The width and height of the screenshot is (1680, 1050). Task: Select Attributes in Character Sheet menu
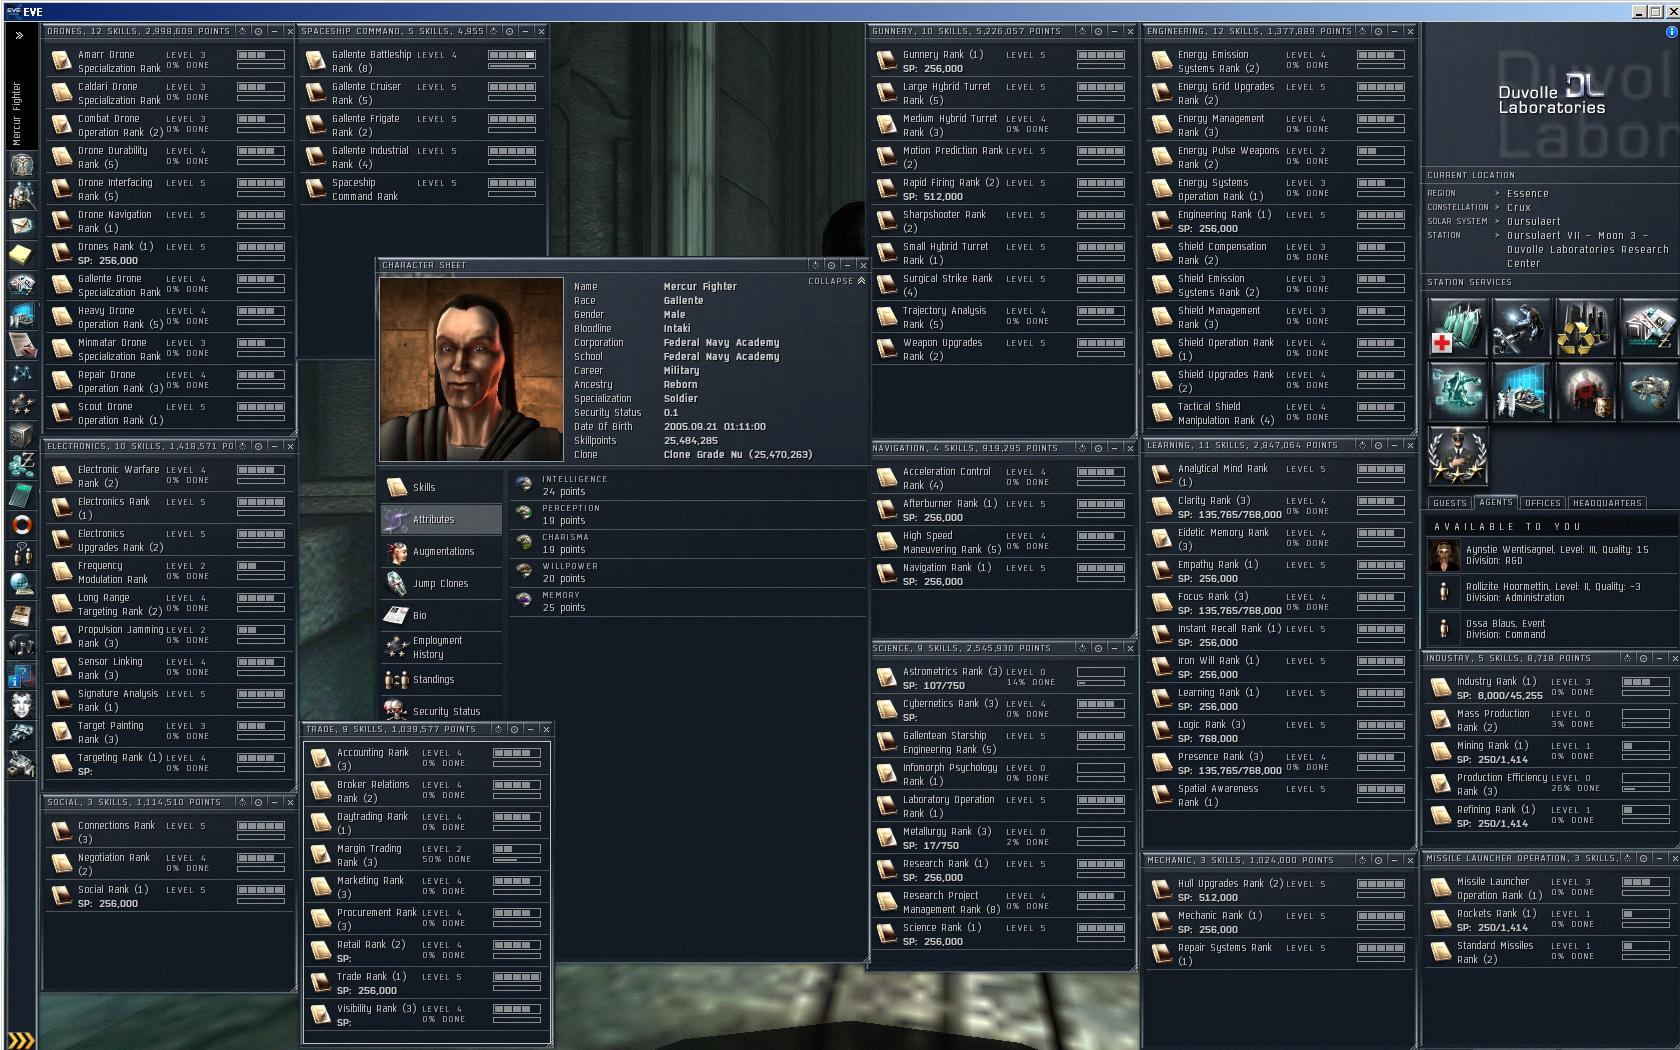[x=441, y=520]
